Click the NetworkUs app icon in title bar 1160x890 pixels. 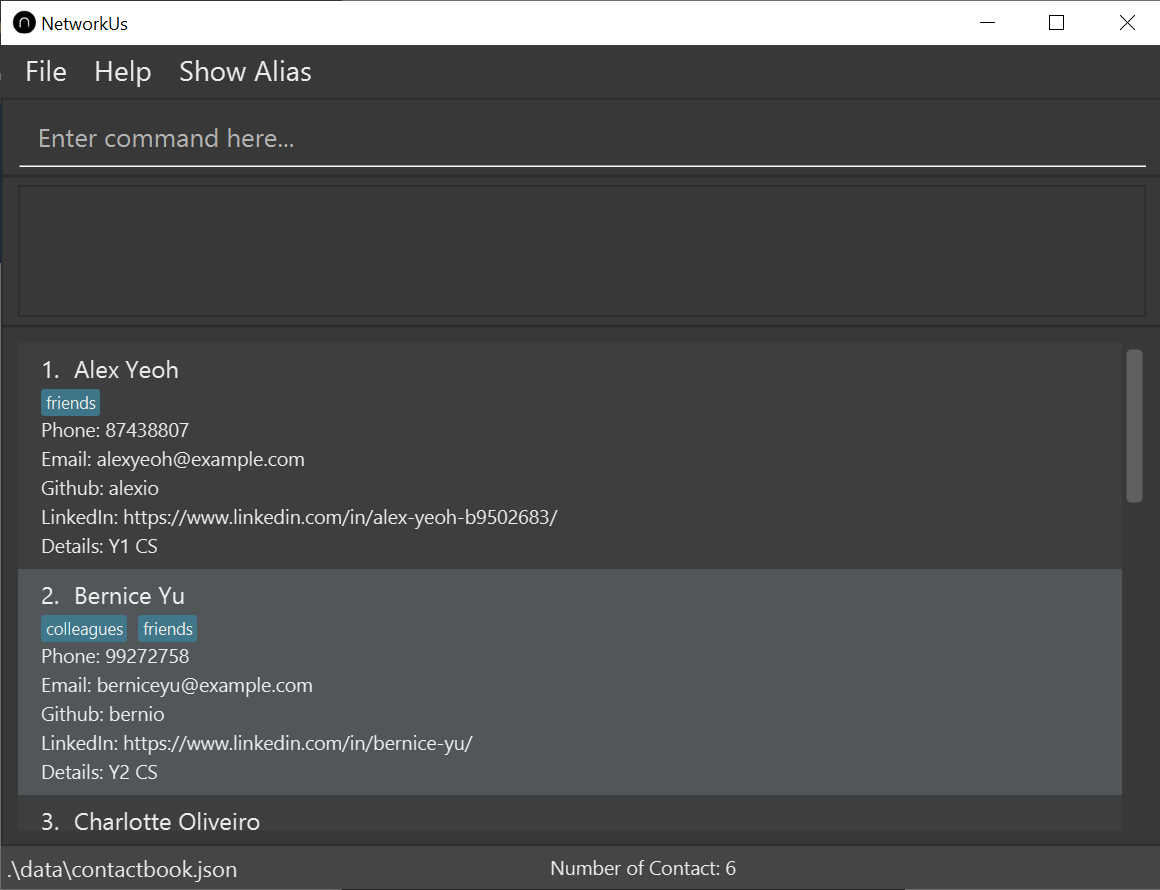coord(24,23)
